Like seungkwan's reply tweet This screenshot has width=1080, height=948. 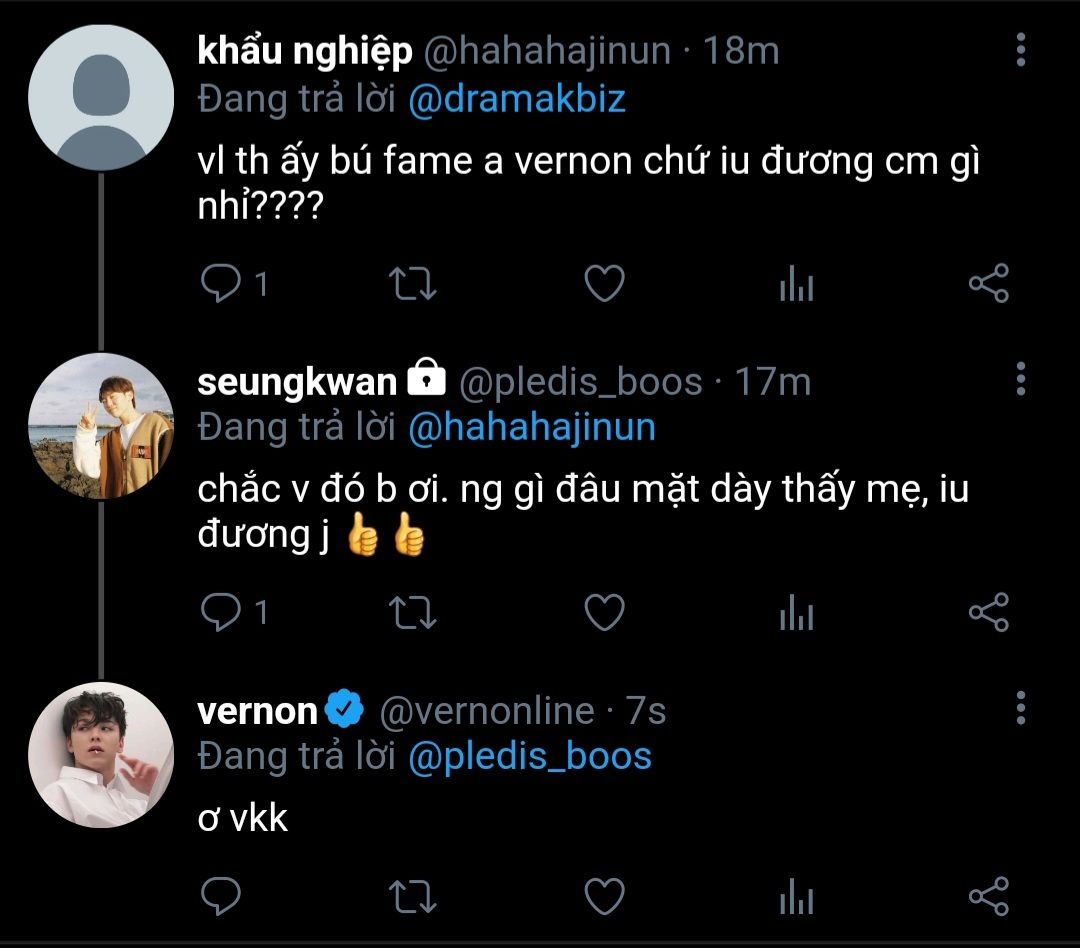coord(604,612)
